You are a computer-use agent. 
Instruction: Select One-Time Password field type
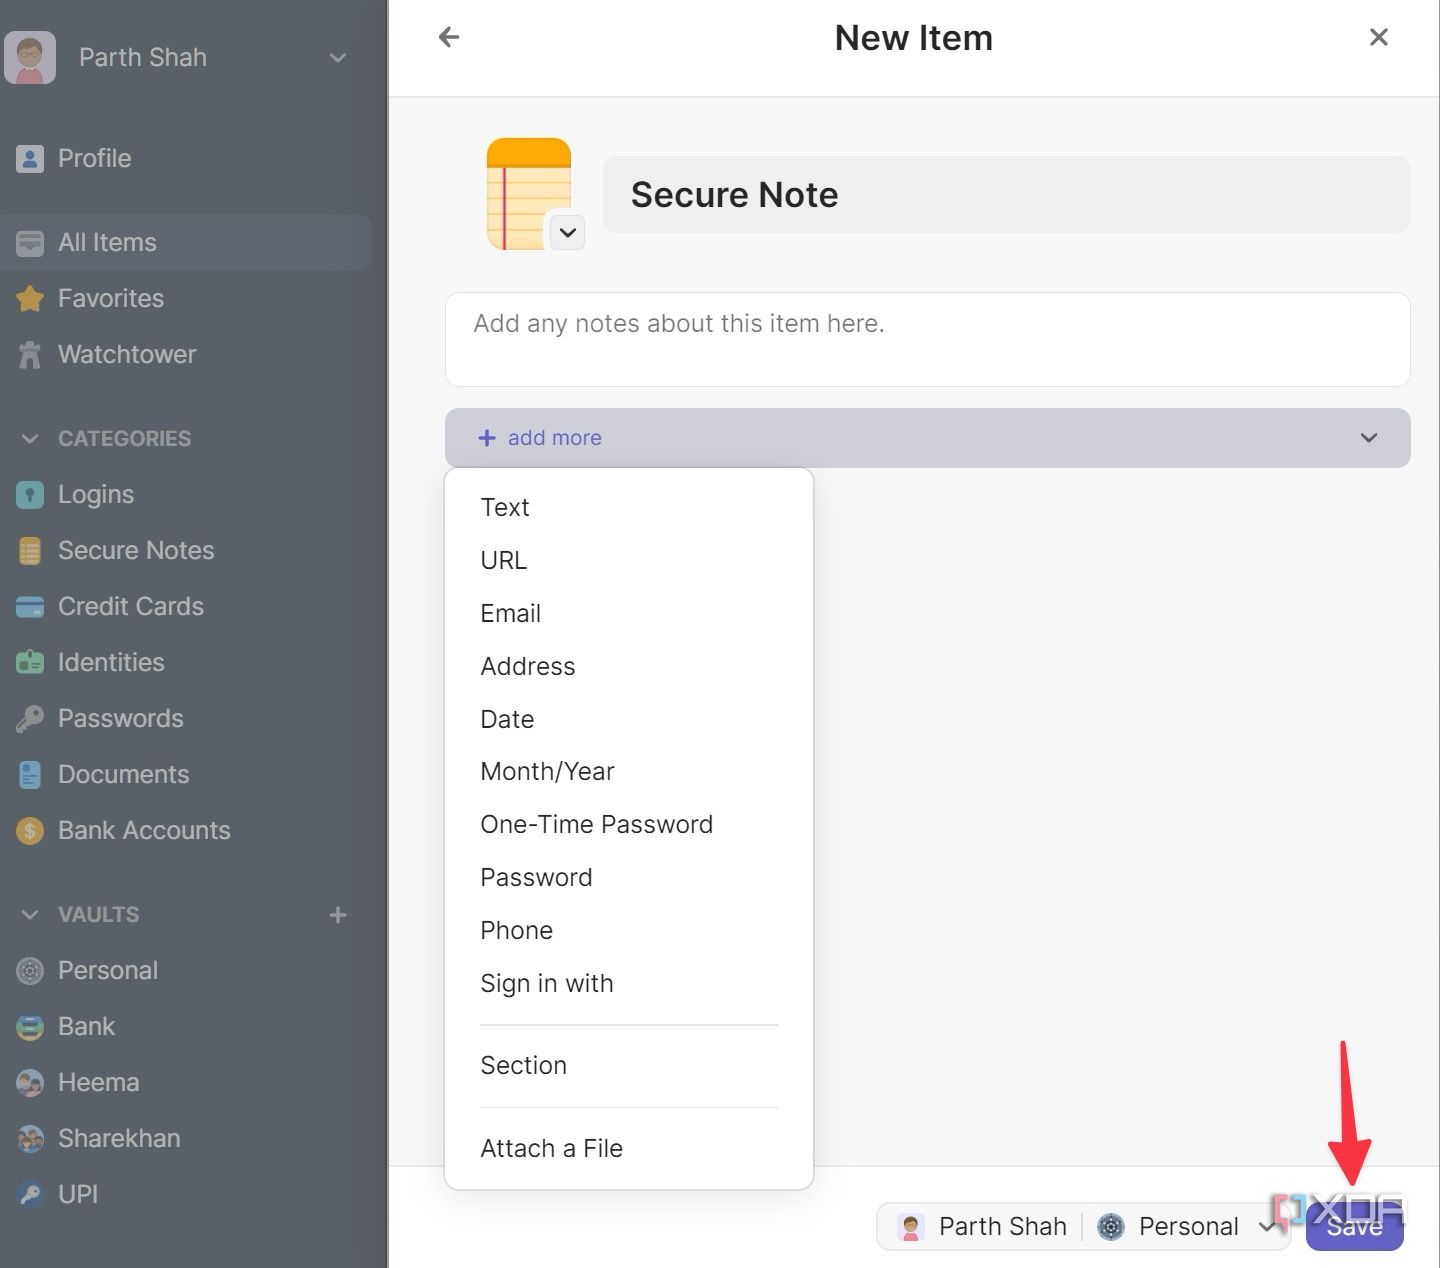(597, 824)
